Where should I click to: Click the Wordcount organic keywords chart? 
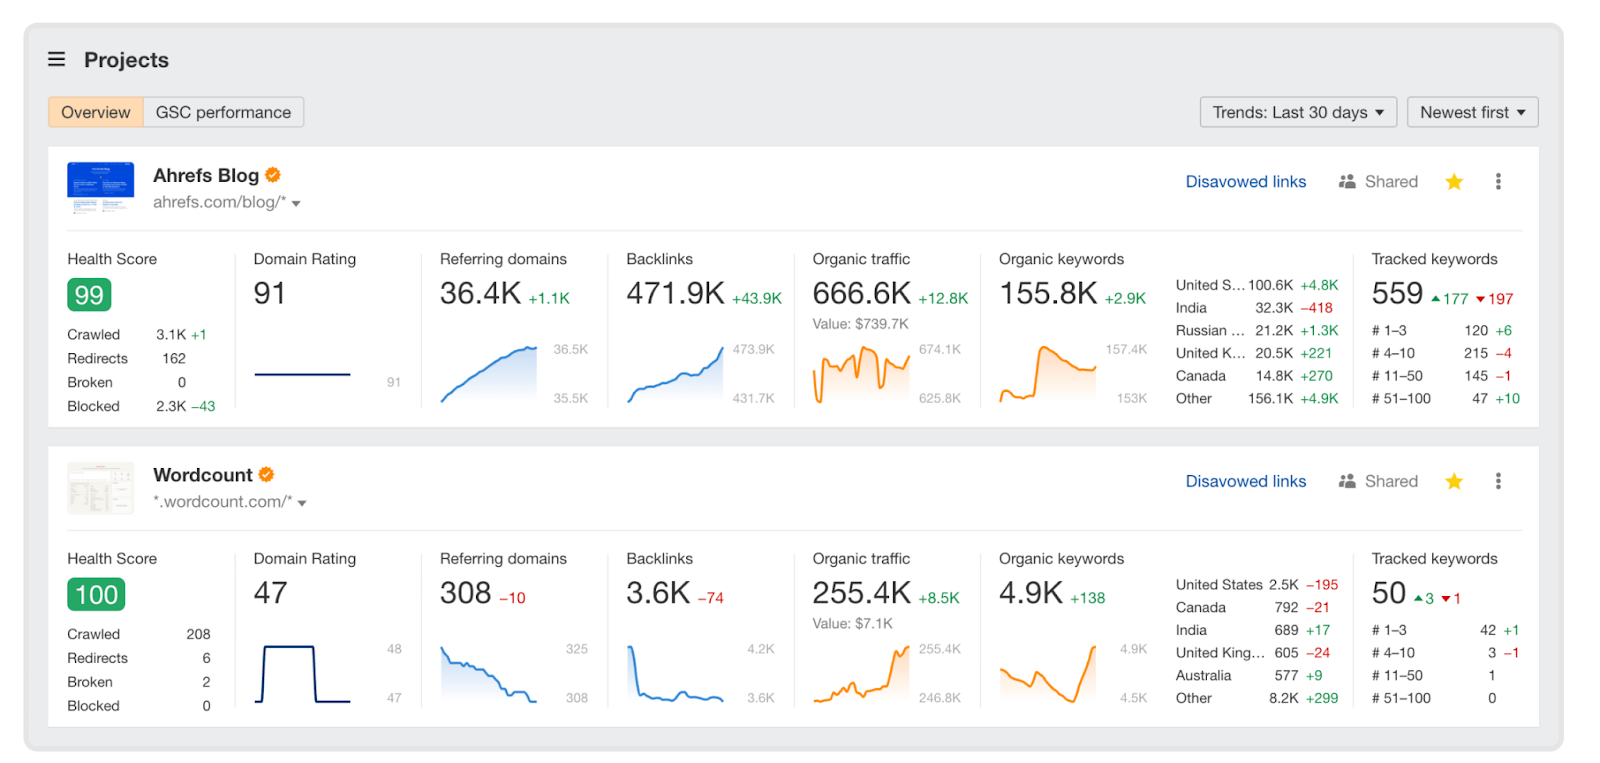point(1048,674)
